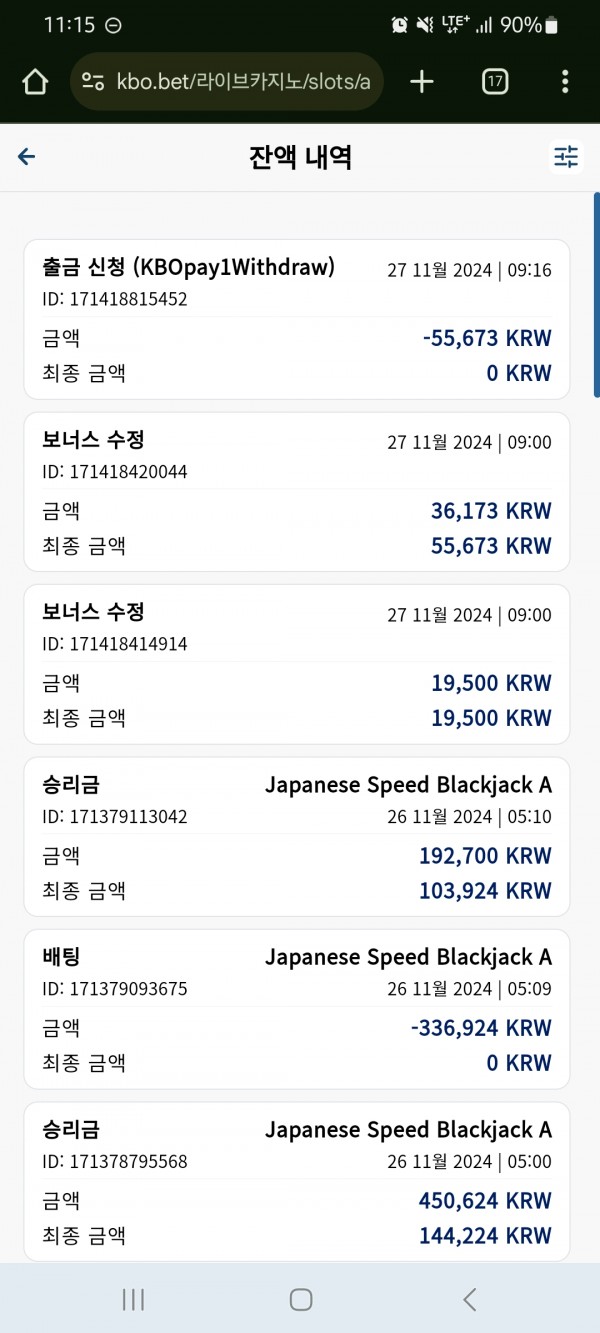
Task: Click the kbo.bet address bar URL
Action: [x=243, y=82]
